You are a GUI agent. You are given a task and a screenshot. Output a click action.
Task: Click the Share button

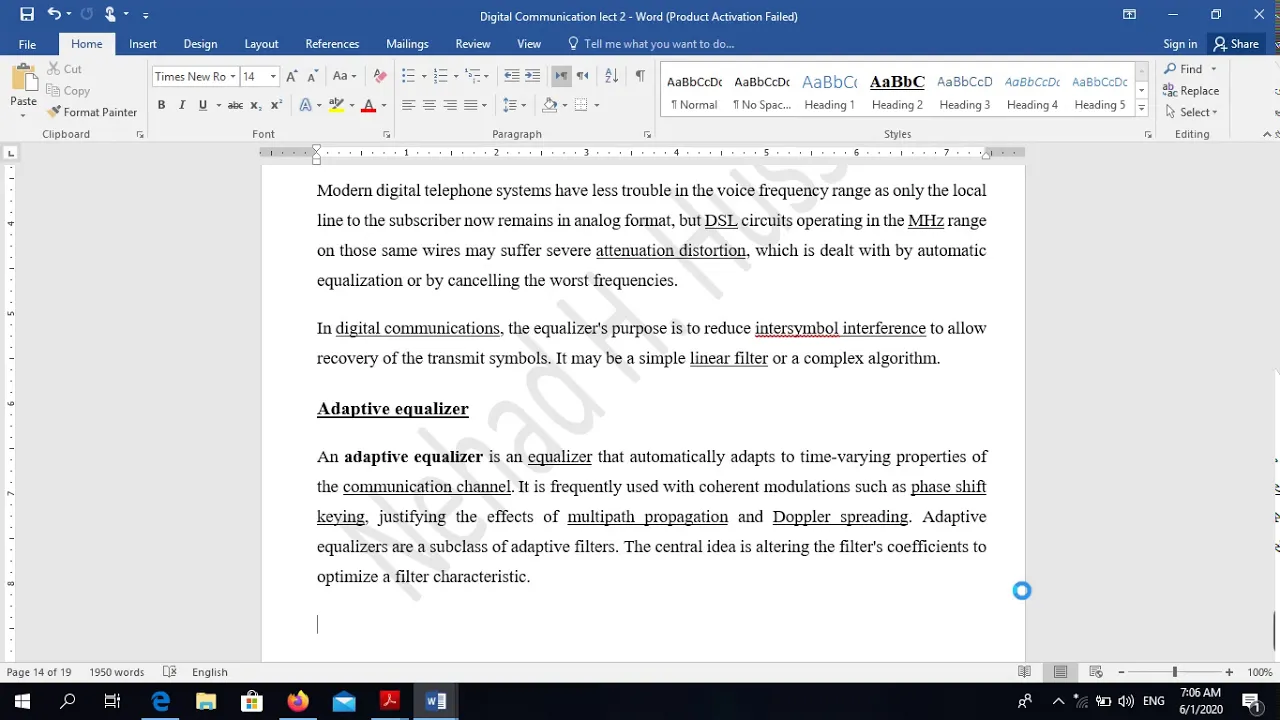point(1236,44)
